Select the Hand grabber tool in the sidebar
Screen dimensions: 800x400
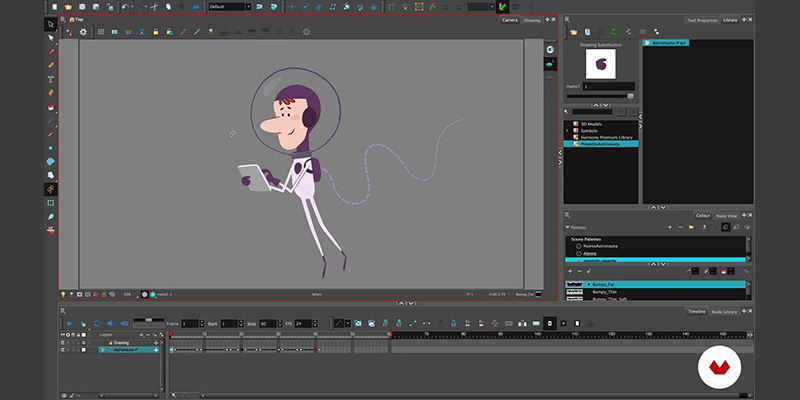point(51,175)
